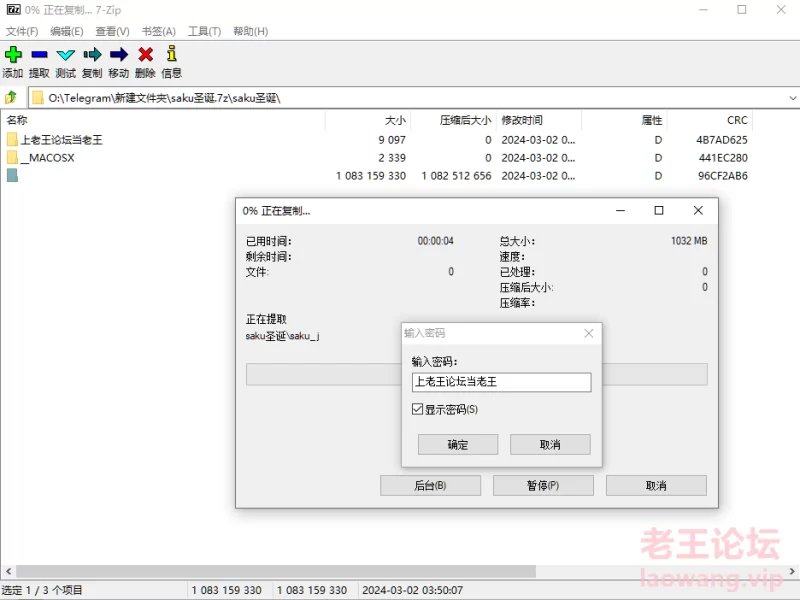800x600 pixels.
Task: Click the Move (移动) blue arrow icon
Action: 119,54
